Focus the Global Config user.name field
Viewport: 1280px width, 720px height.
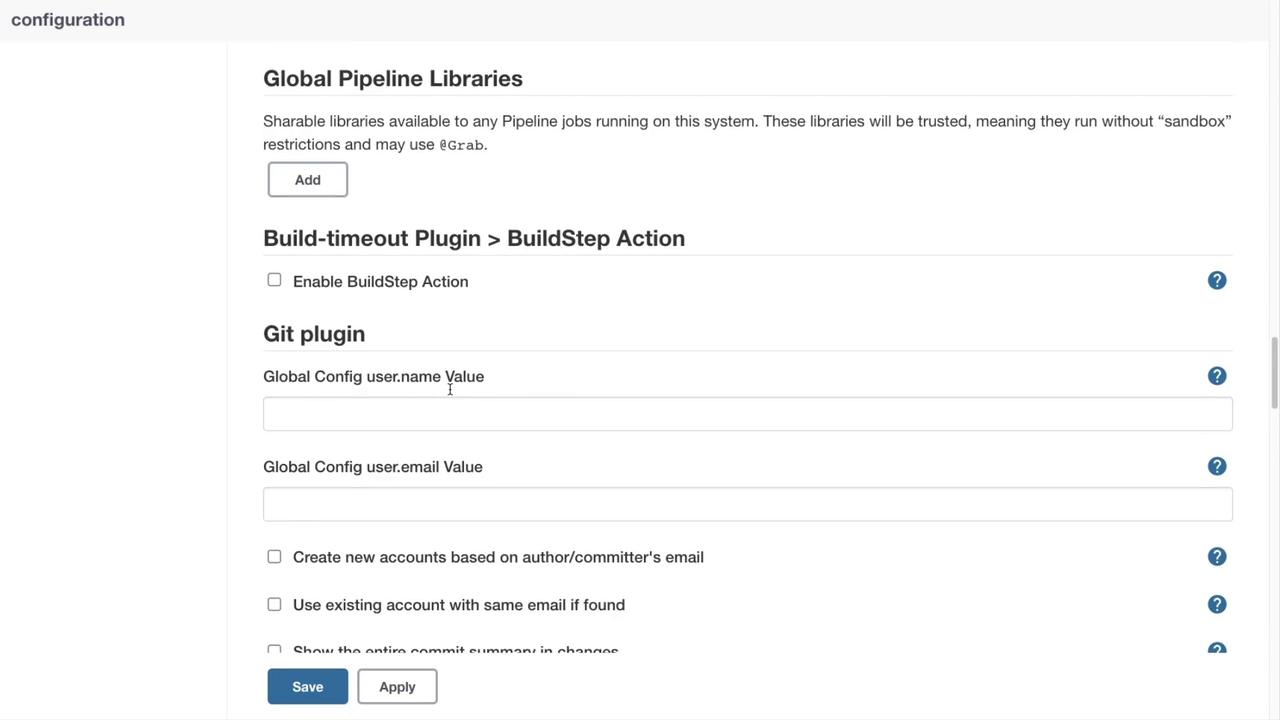point(747,414)
